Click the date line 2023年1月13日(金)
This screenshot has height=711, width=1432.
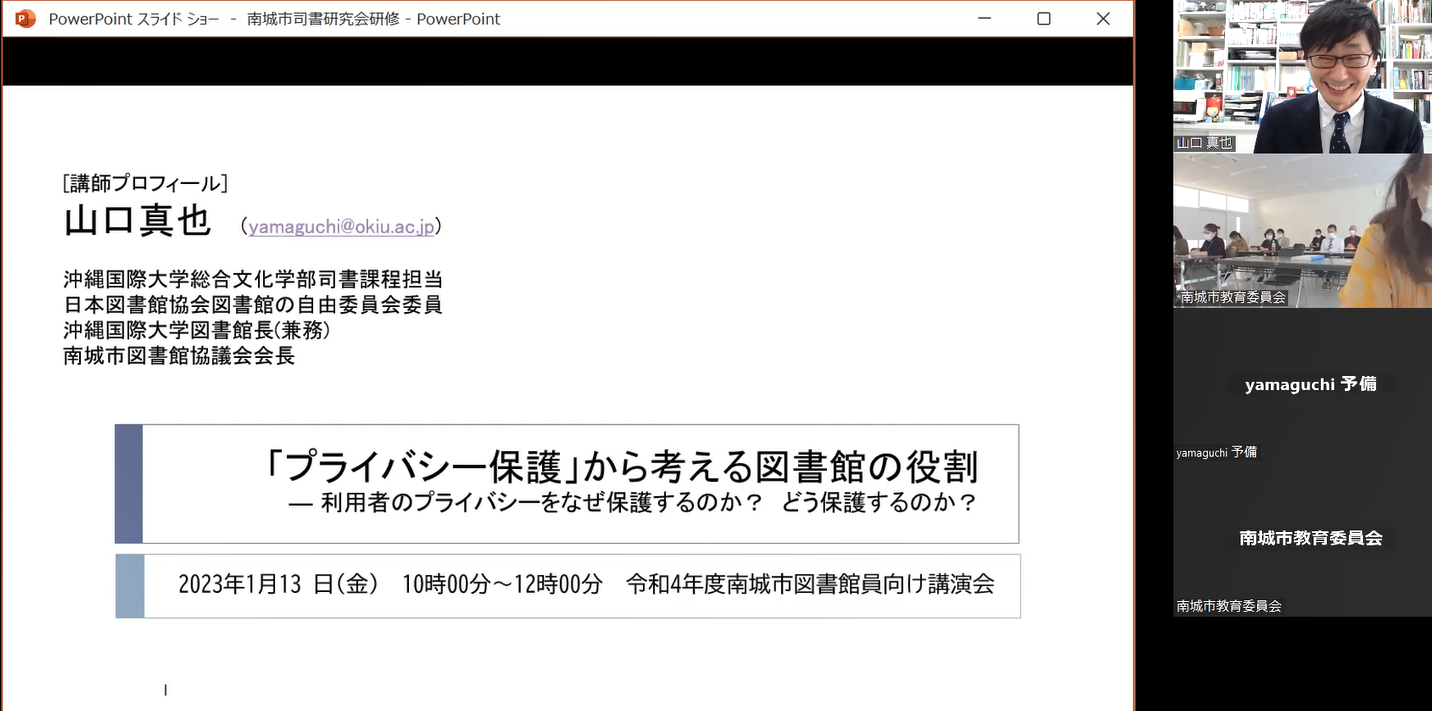(x=278, y=585)
